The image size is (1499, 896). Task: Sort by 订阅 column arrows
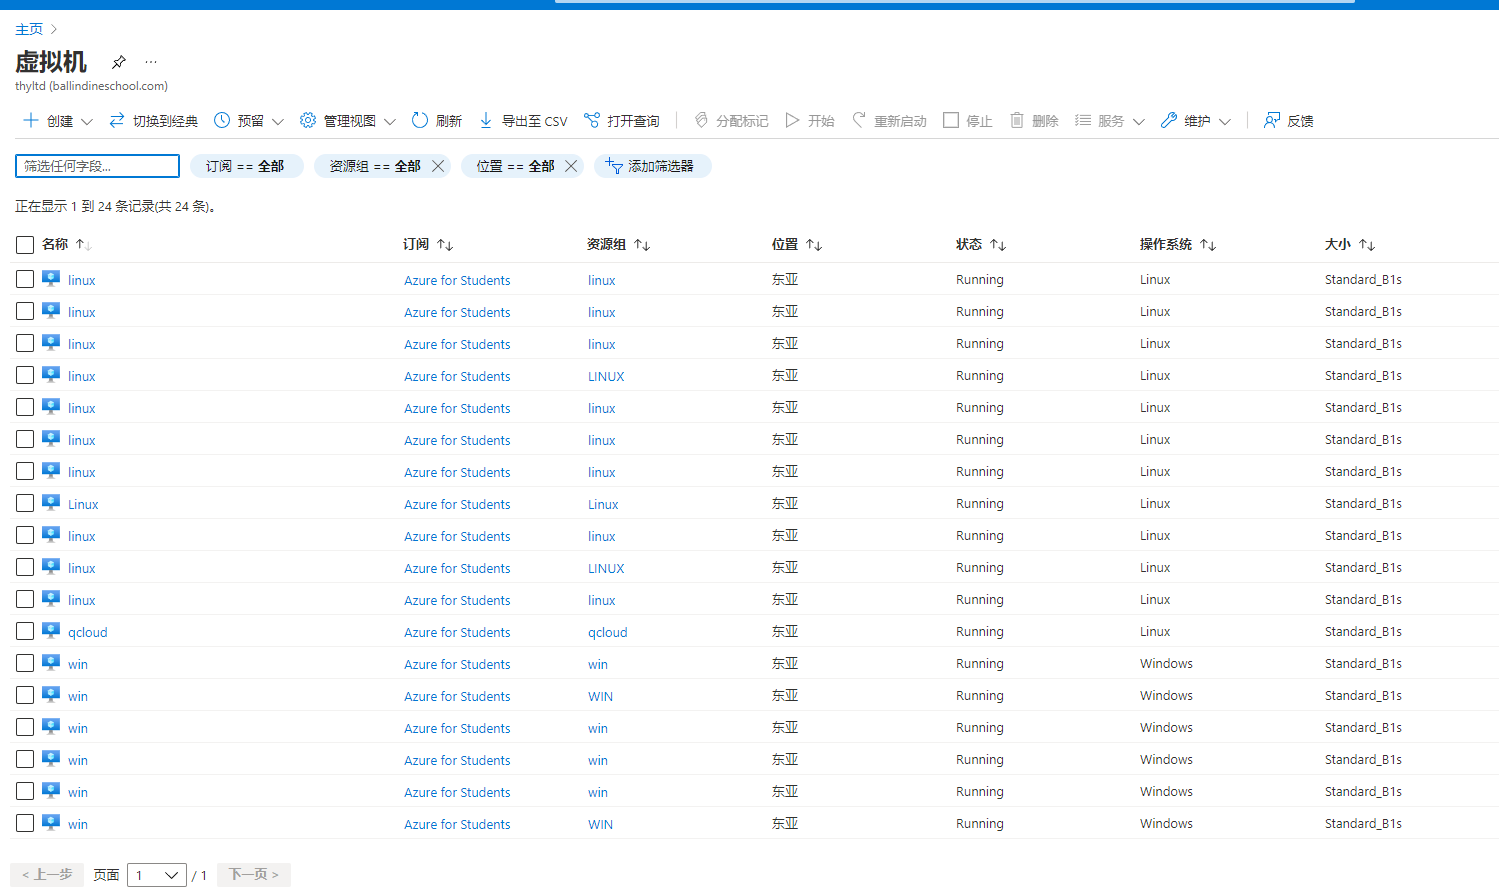[445, 245]
